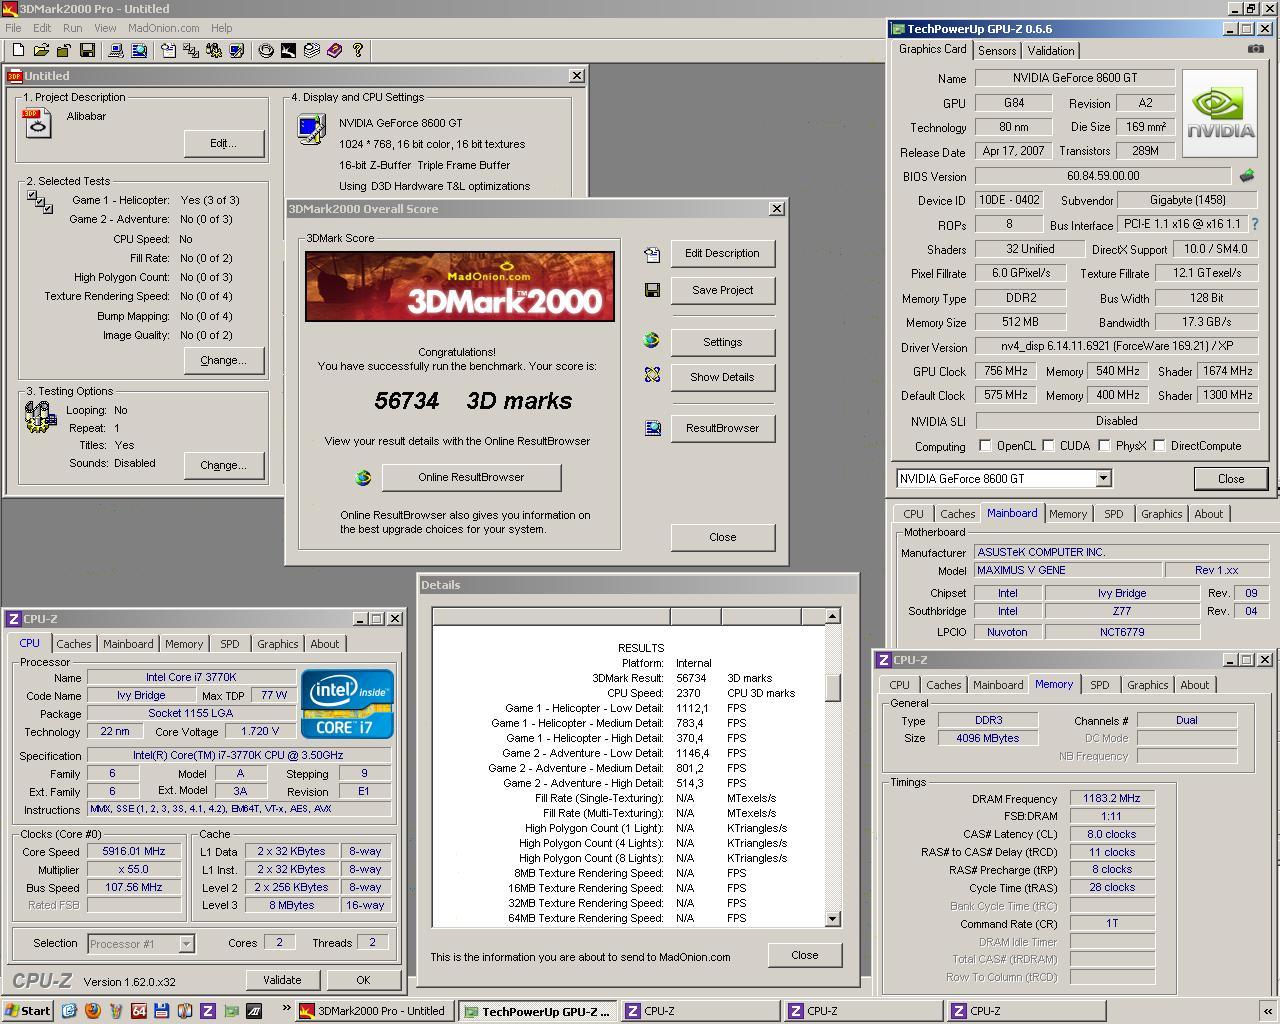Click the Open project folder icon

tap(41, 50)
